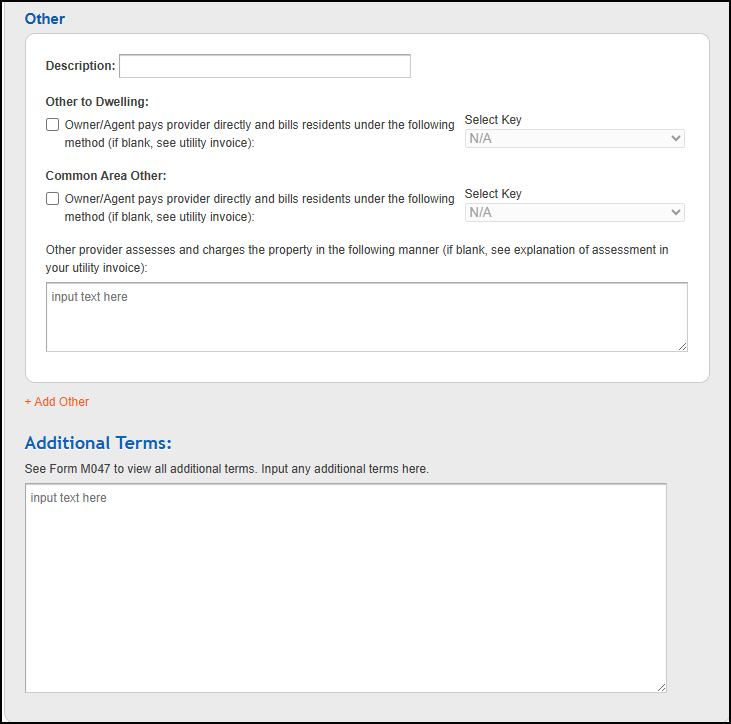Click 'Other provider assesses and charges' text
731x724 pixels.
point(357,259)
